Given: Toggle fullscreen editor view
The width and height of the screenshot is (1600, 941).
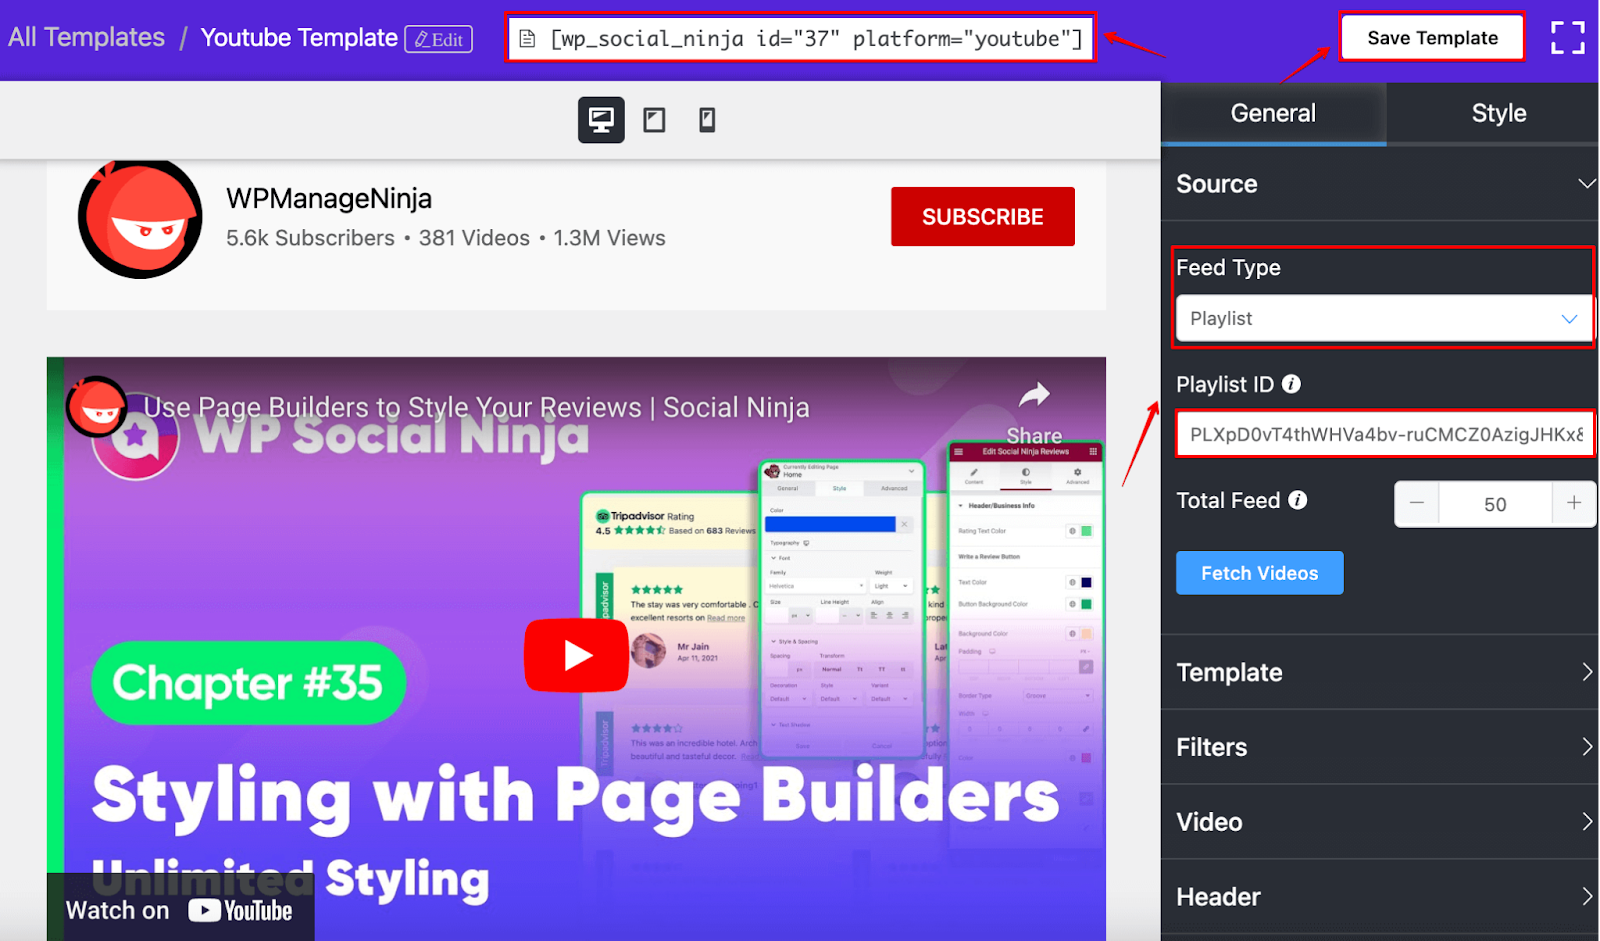Looking at the screenshot, I should 1567,38.
